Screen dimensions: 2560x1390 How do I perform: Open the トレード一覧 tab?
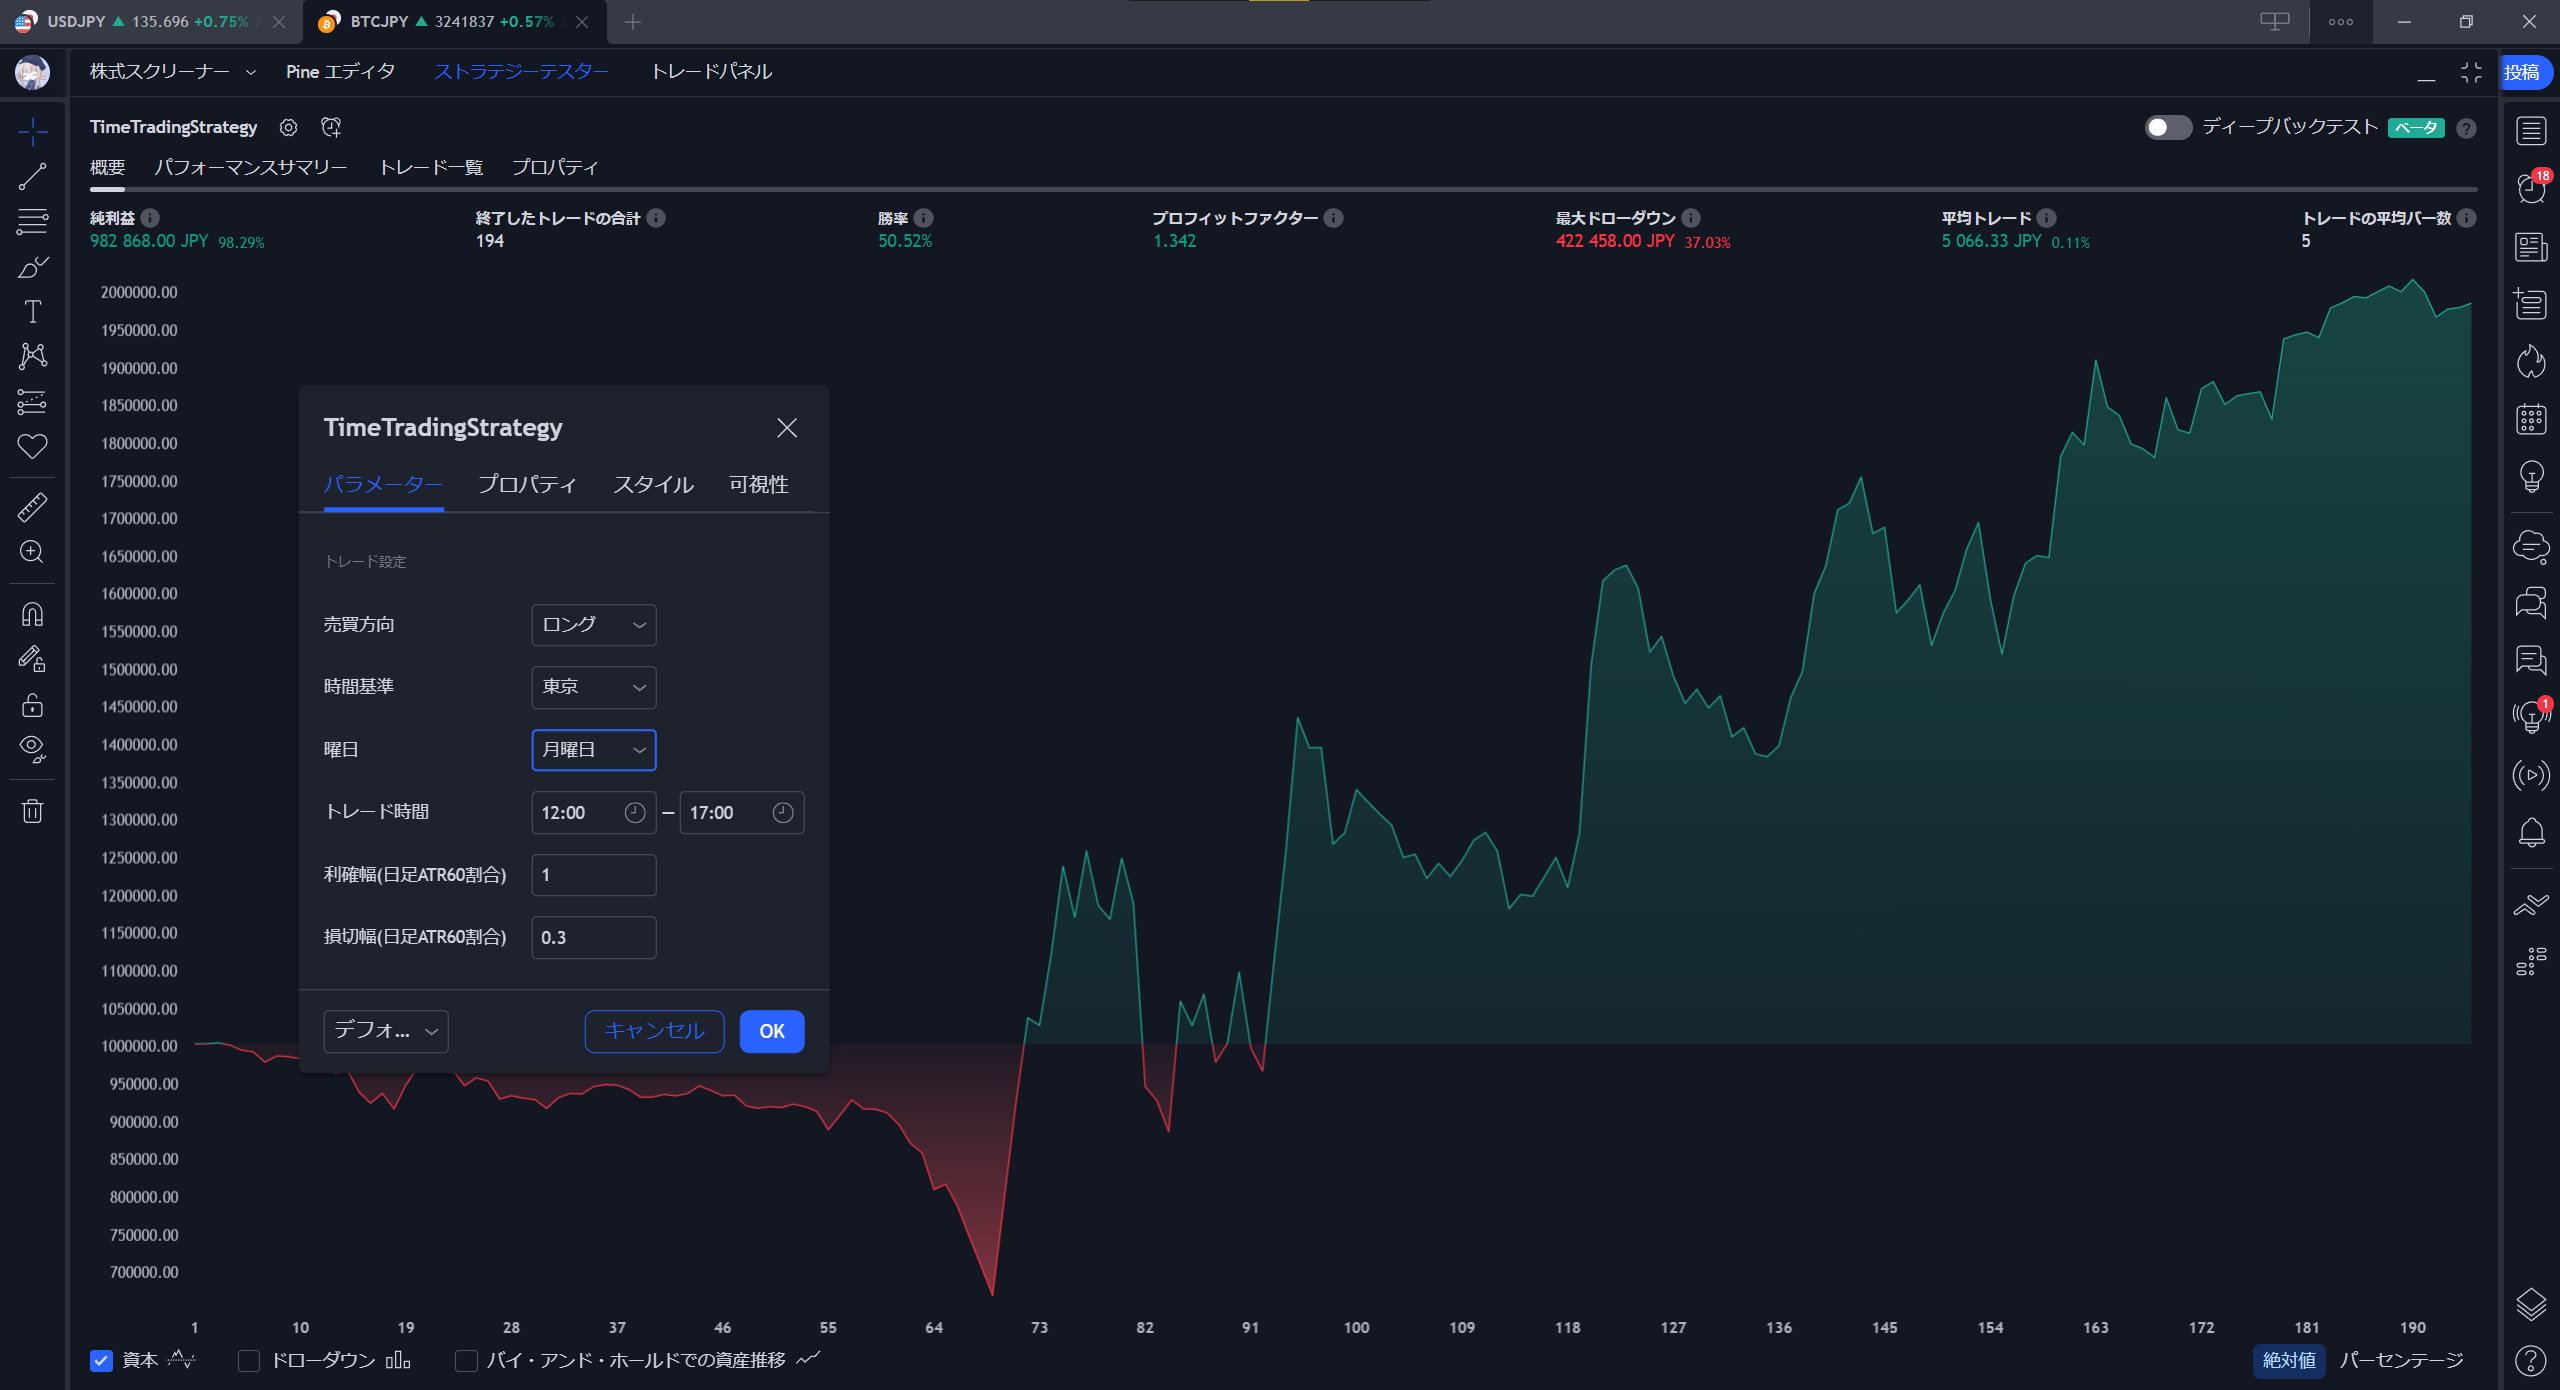pyautogui.click(x=431, y=167)
